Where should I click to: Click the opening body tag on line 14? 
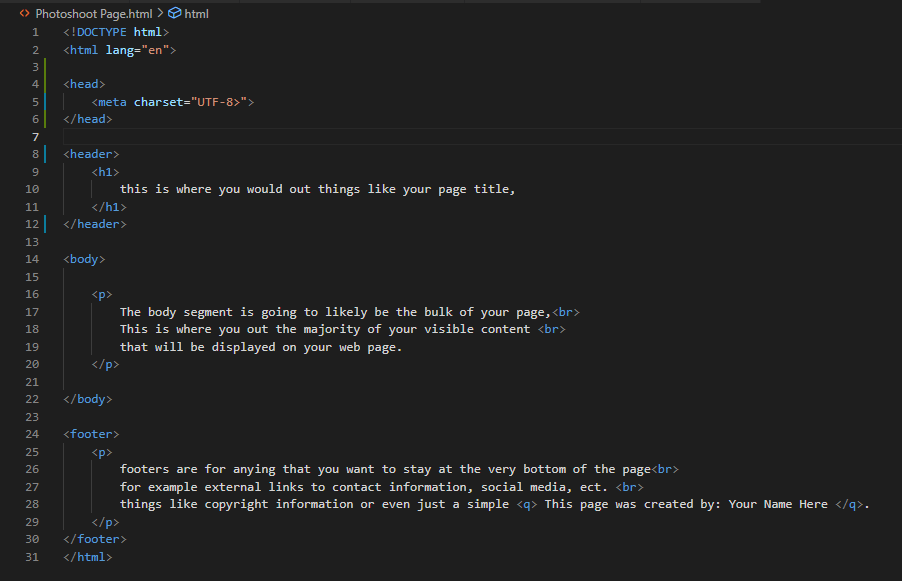click(x=84, y=259)
